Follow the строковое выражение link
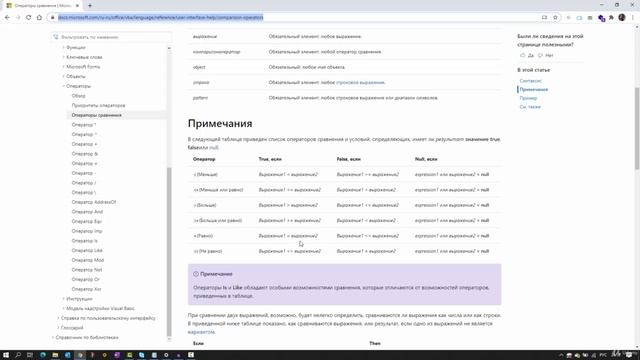This screenshot has width=640, height=360. [360, 82]
